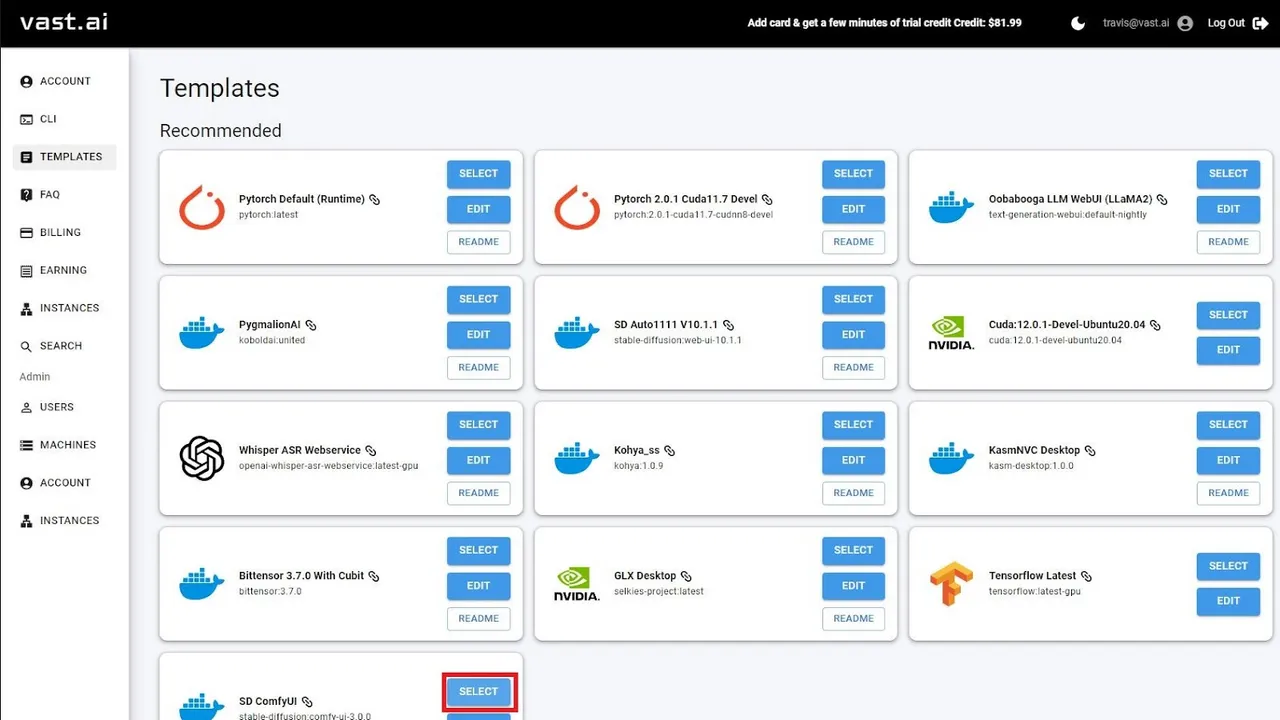This screenshot has height=720, width=1280.
Task: Click link icon beside Bittensor 3.7.0 With Cubit
Action: (374, 577)
